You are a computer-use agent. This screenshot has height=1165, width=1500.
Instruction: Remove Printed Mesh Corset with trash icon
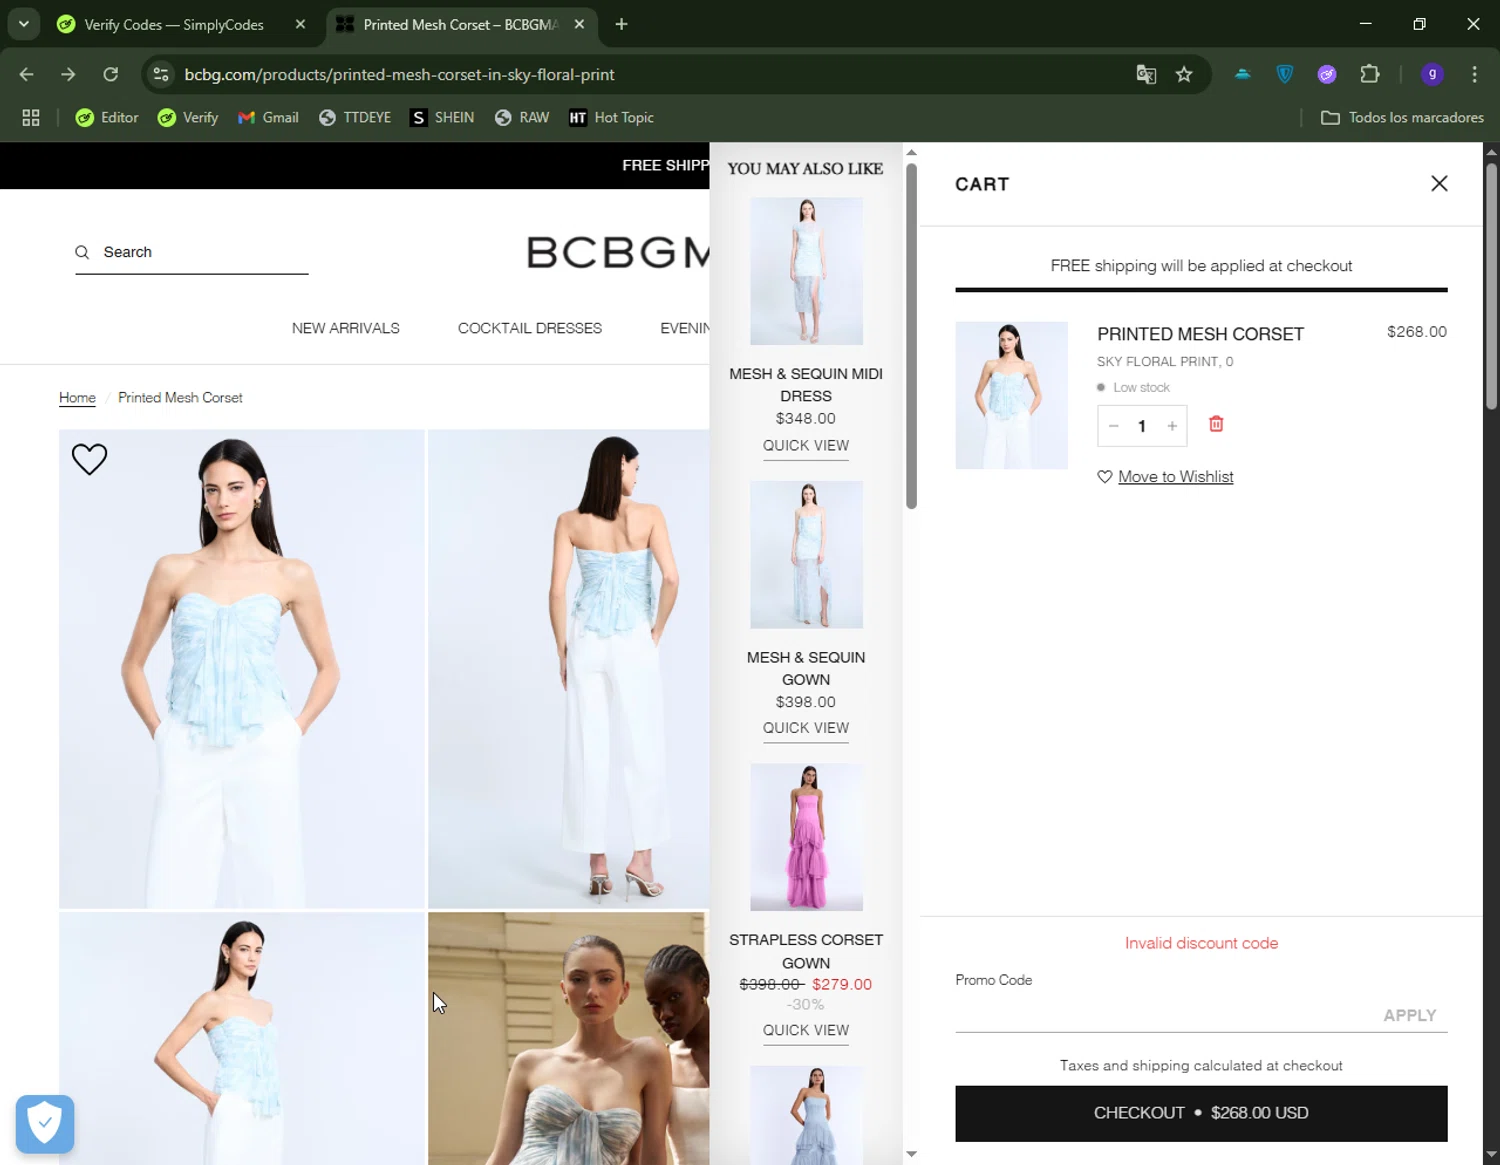(1216, 424)
